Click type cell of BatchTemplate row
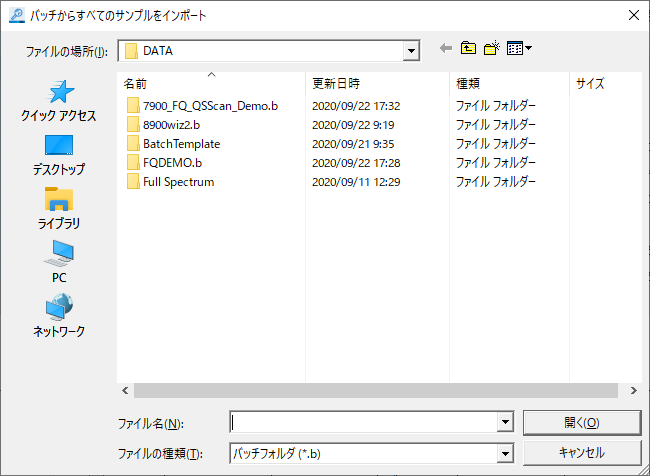 (x=496, y=144)
